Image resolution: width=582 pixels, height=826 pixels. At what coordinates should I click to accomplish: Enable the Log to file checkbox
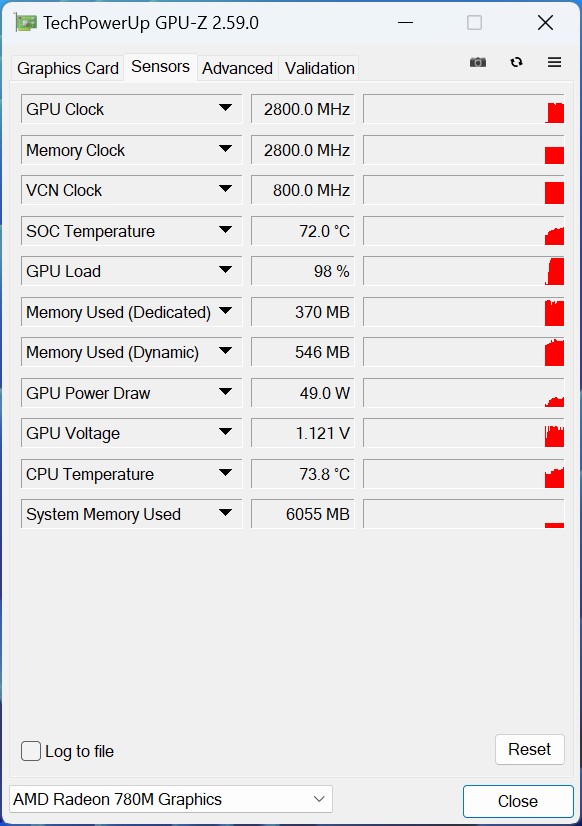[x=31, y=751]
